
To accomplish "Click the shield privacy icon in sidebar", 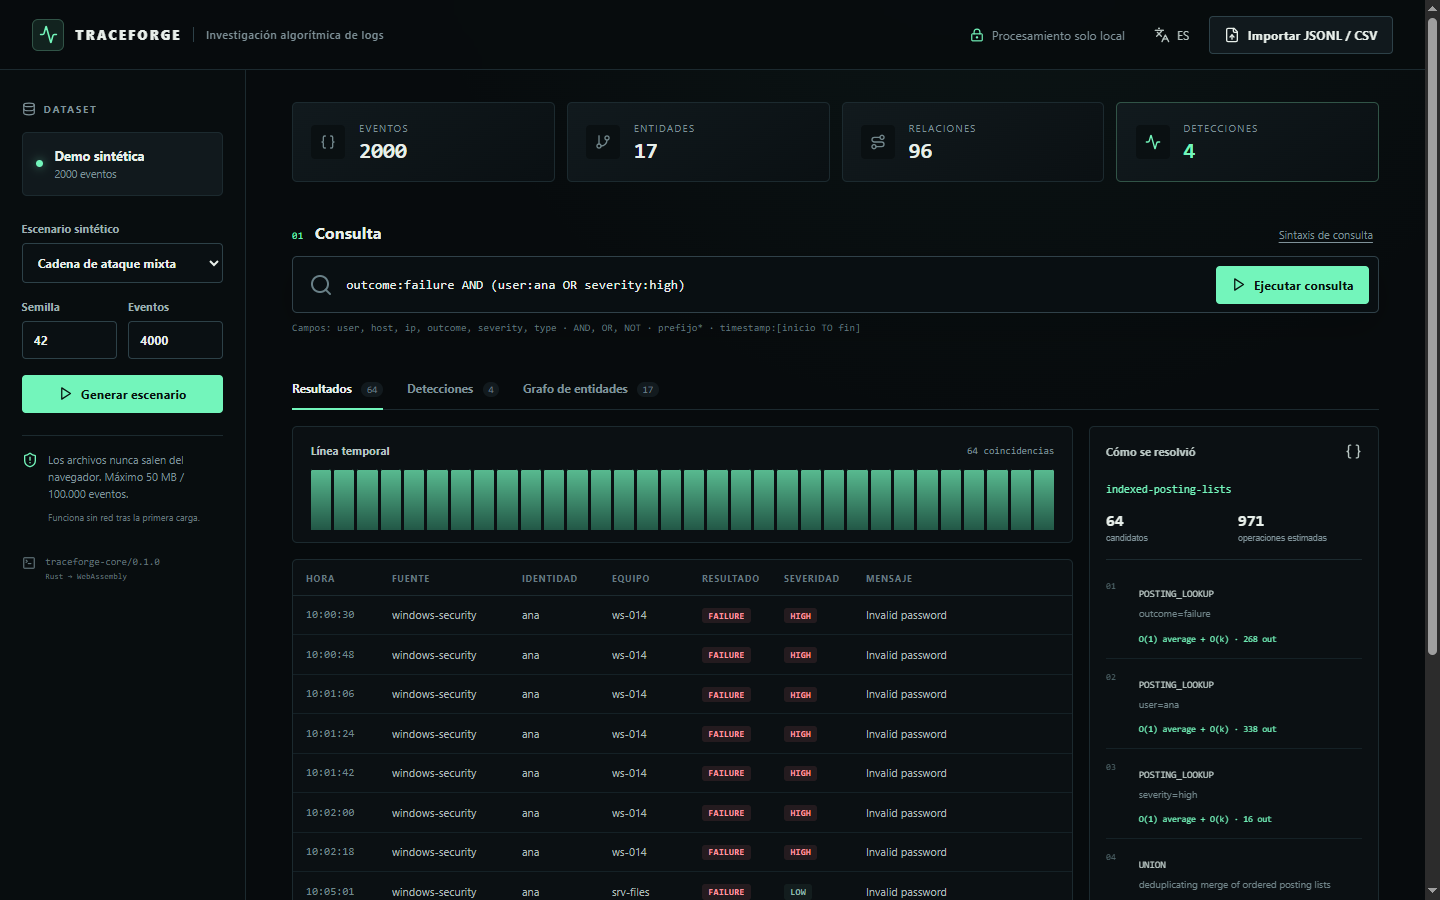I will [30, 460].
